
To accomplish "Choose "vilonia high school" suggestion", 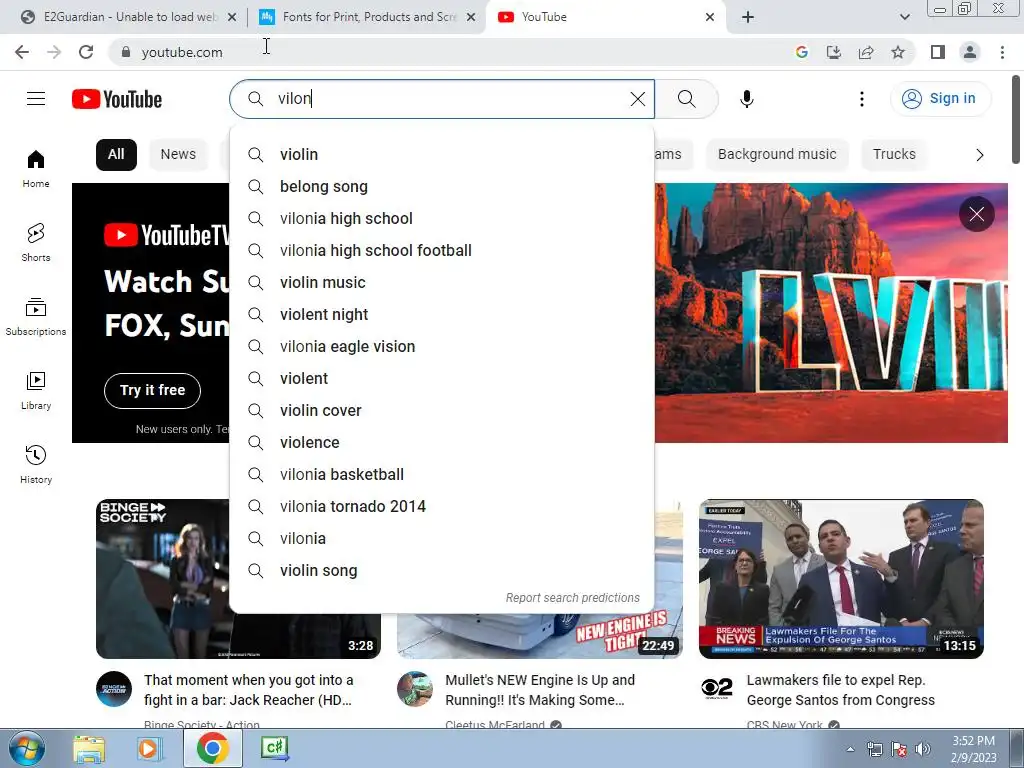I will click(442, 219).
